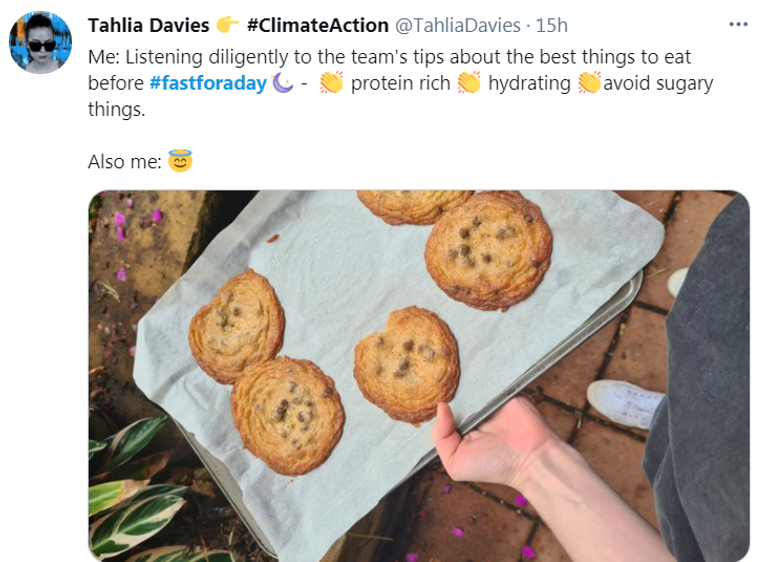Open the Tahlia Davies display name link
This screenshot has width=768, height=562.
pyautogui.click(x=149, y=25)
